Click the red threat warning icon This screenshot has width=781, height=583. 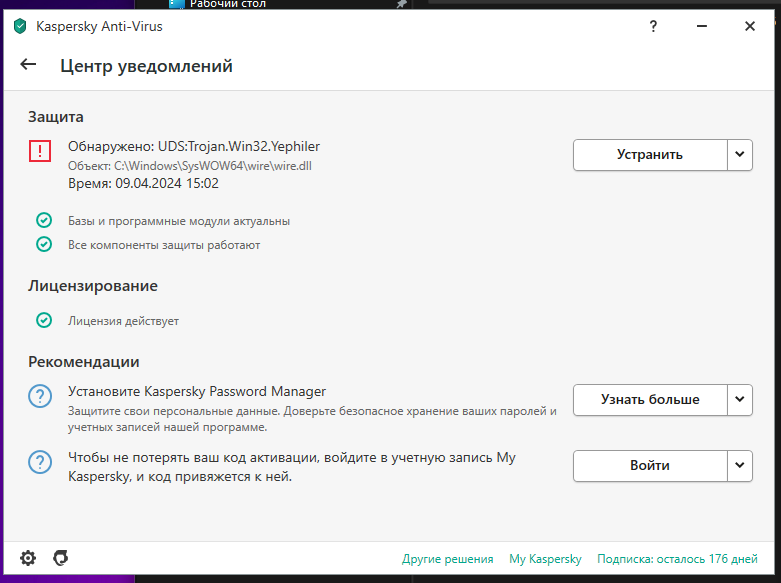point(40,151)
